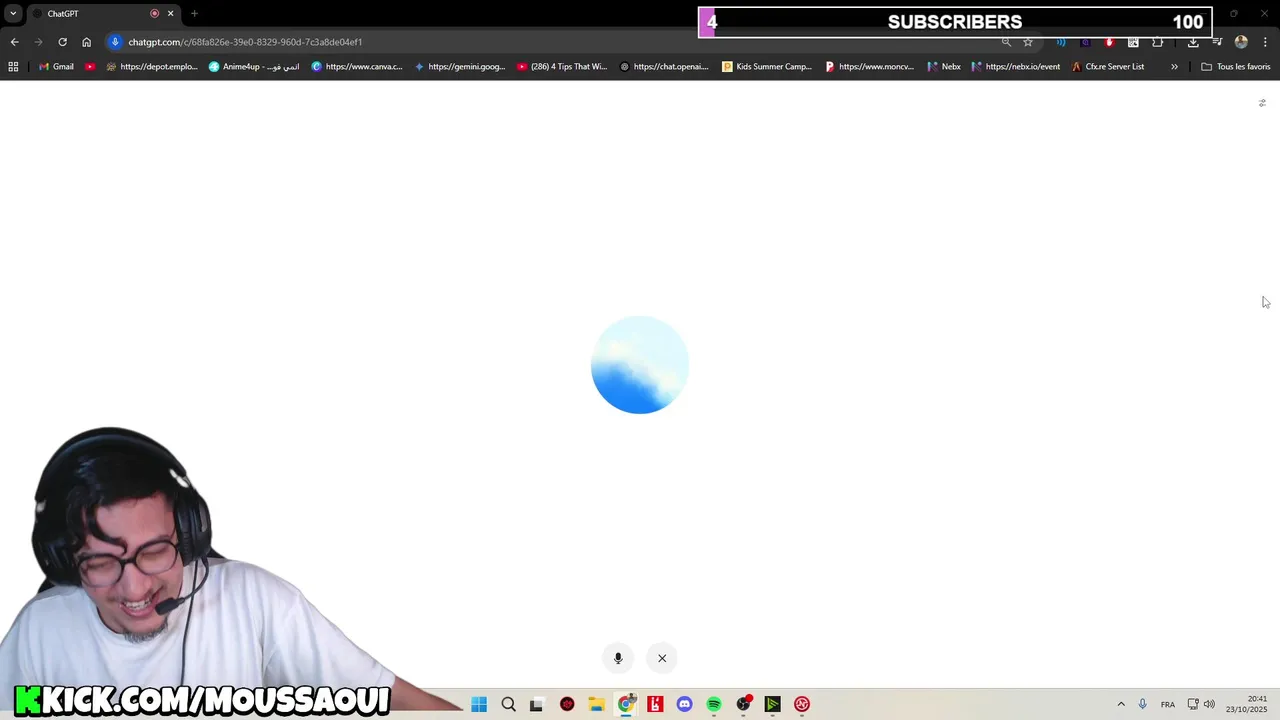Expand the bookmarks overflow chevron
The height and width of the screenshot is (720, 1280).
[1174, 67]
